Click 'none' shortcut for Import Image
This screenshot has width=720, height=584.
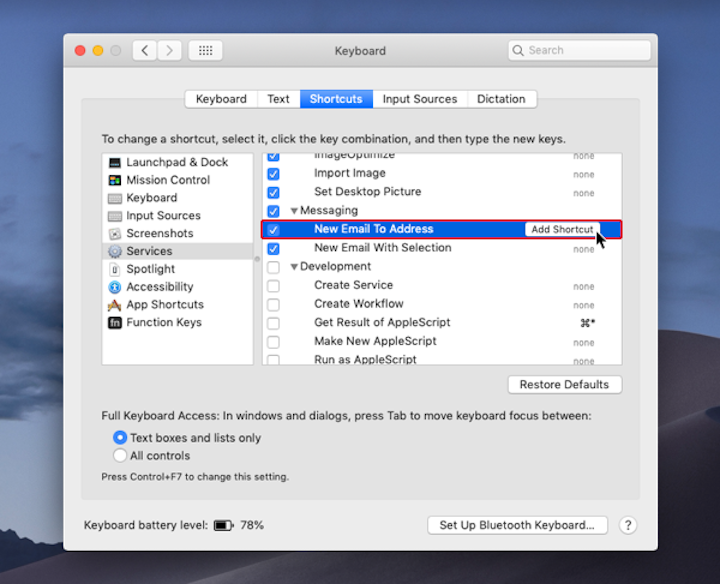pyautogui.click(x=584, y=174)
